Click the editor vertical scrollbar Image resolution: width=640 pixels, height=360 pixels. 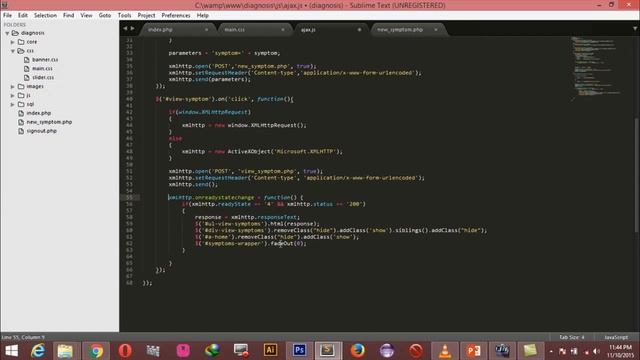(x=637, y=176)
